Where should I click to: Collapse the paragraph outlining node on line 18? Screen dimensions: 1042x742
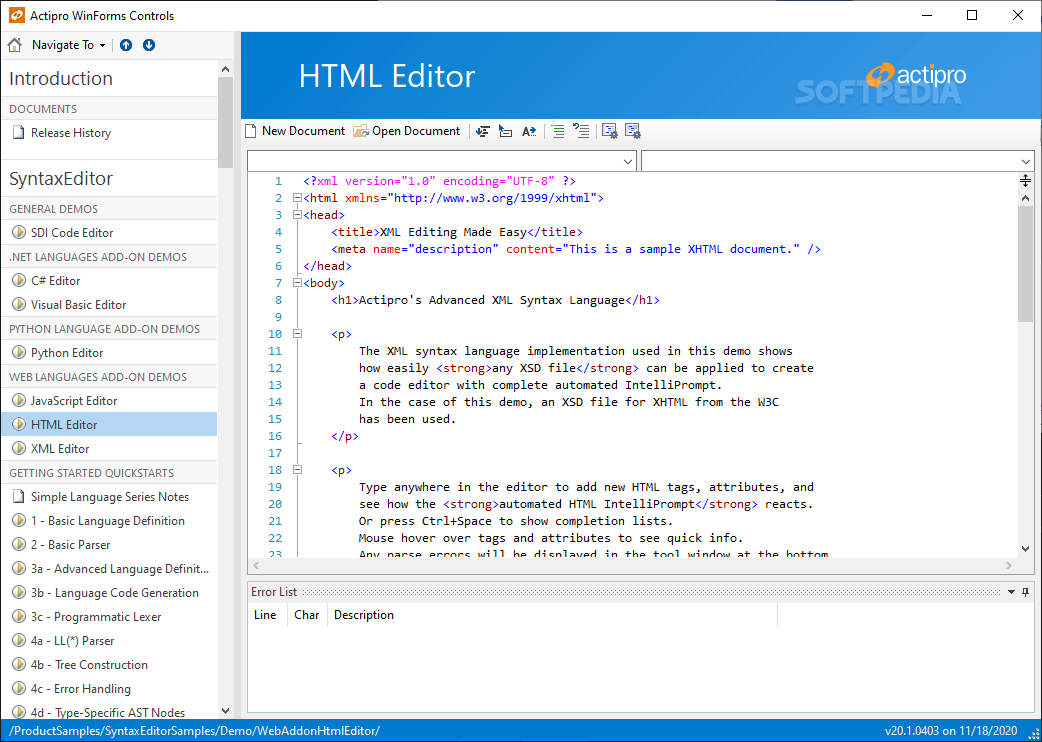pos(297,470)
